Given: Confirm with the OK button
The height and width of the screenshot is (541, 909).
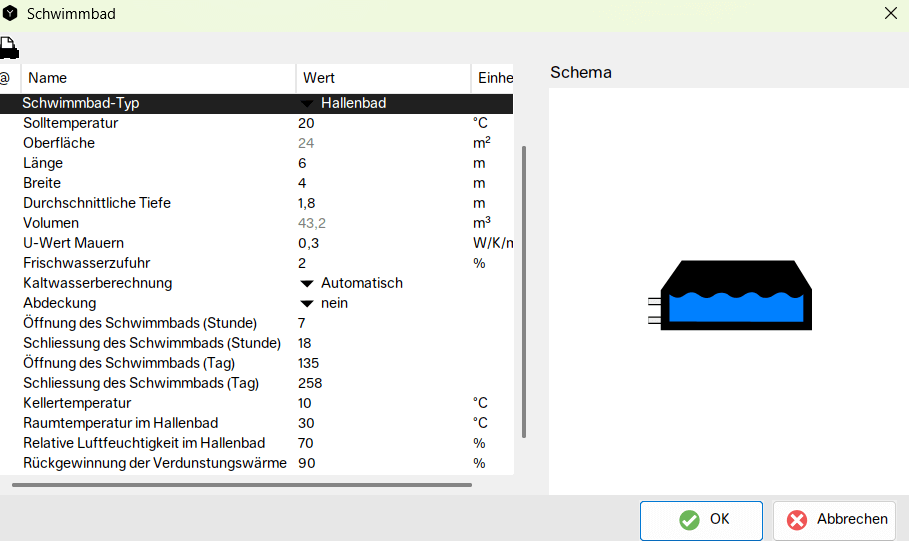Looking at the screenshot, I should (x=701, y=520).
